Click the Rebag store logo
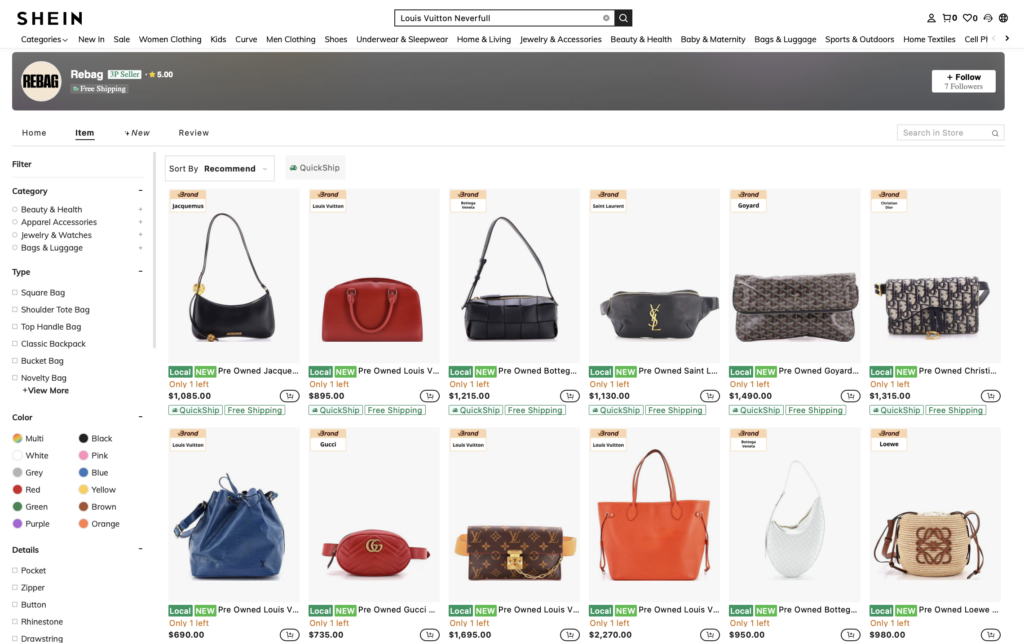Viewport: 1024px width, 643px height. (41, 81)
